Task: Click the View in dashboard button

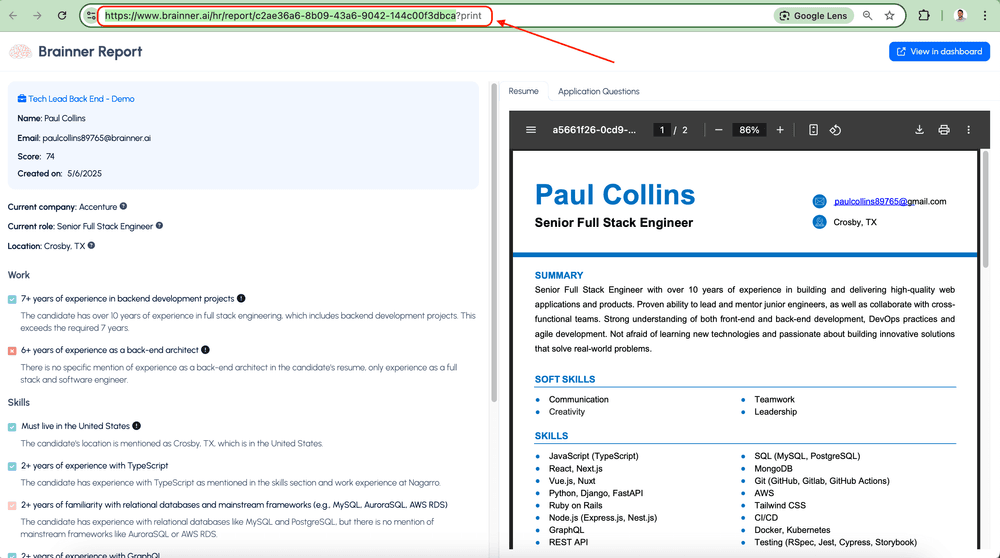Action: pos(939,51)
